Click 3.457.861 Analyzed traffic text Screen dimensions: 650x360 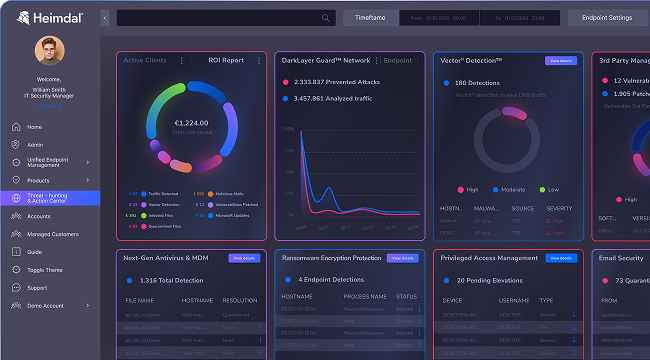click(x=333, y=98)
